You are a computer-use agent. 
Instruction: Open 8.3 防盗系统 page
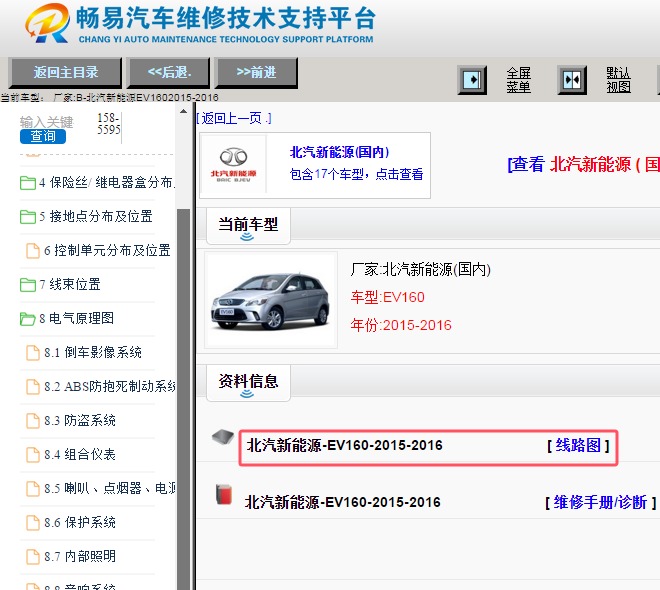80,421
